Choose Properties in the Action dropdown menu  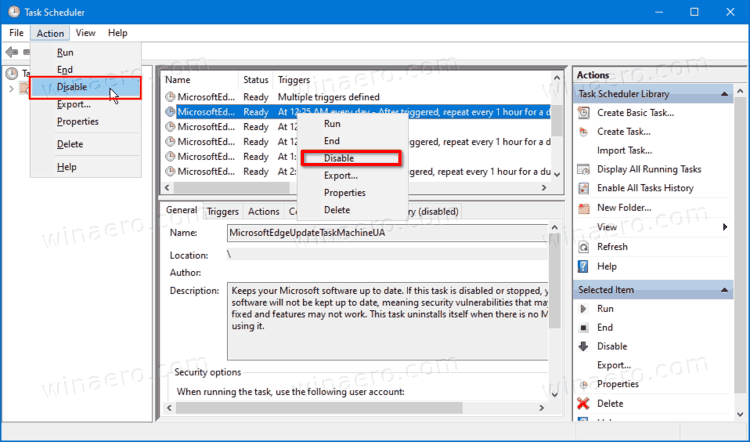pos(86,122)
